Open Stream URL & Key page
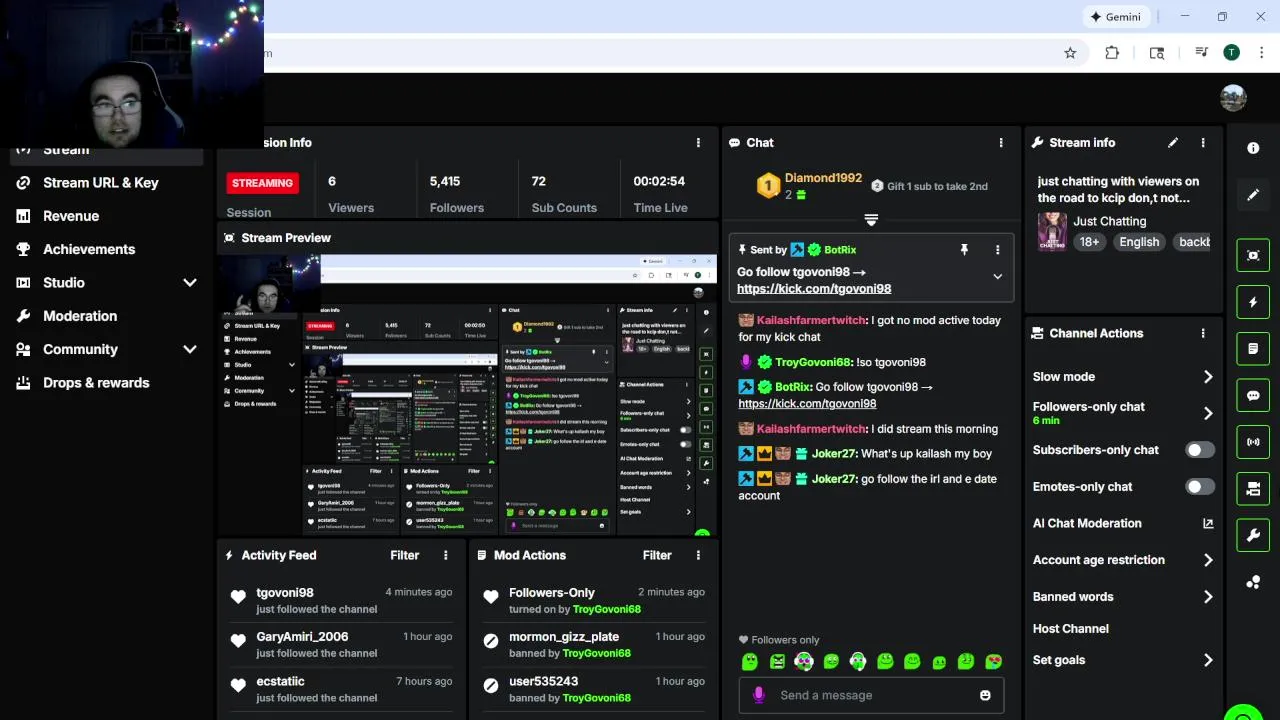The width and height of the screenshot is (1280, 720). tap(101, 183)
